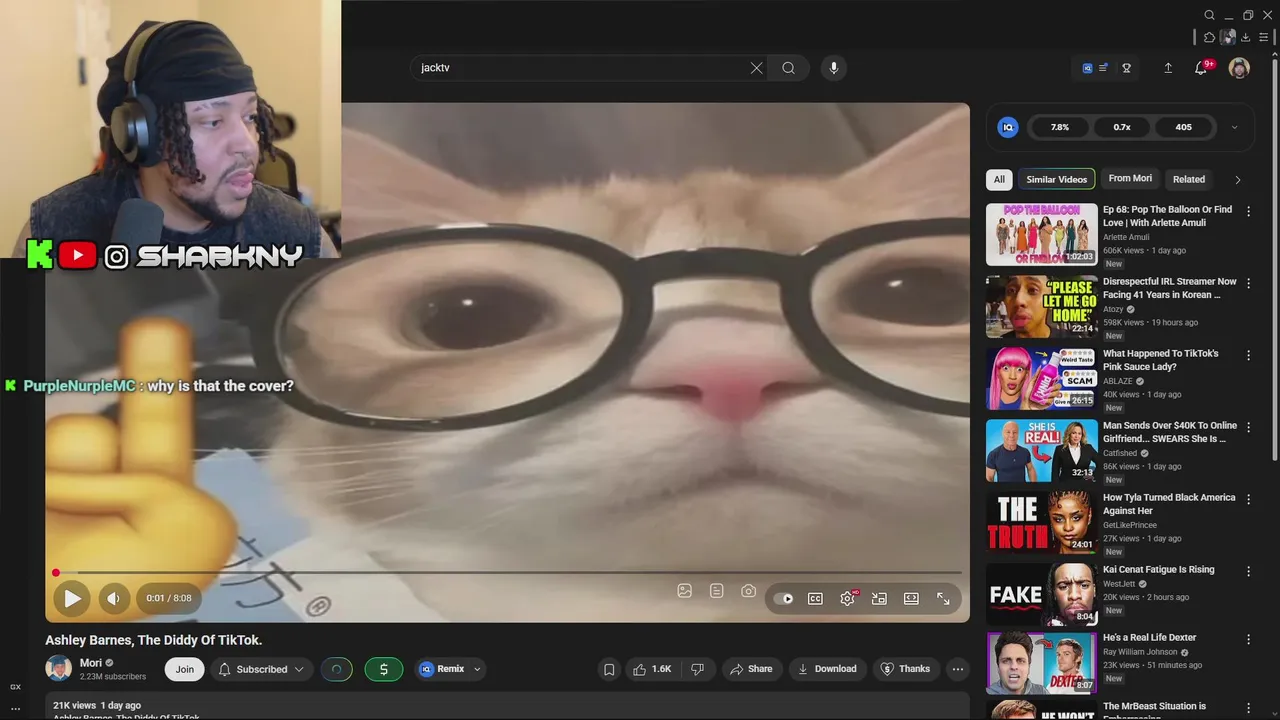The width and height of the screenshot is (1280, 720).
Task: Open the notifications bell
Action: [1201, 68]
